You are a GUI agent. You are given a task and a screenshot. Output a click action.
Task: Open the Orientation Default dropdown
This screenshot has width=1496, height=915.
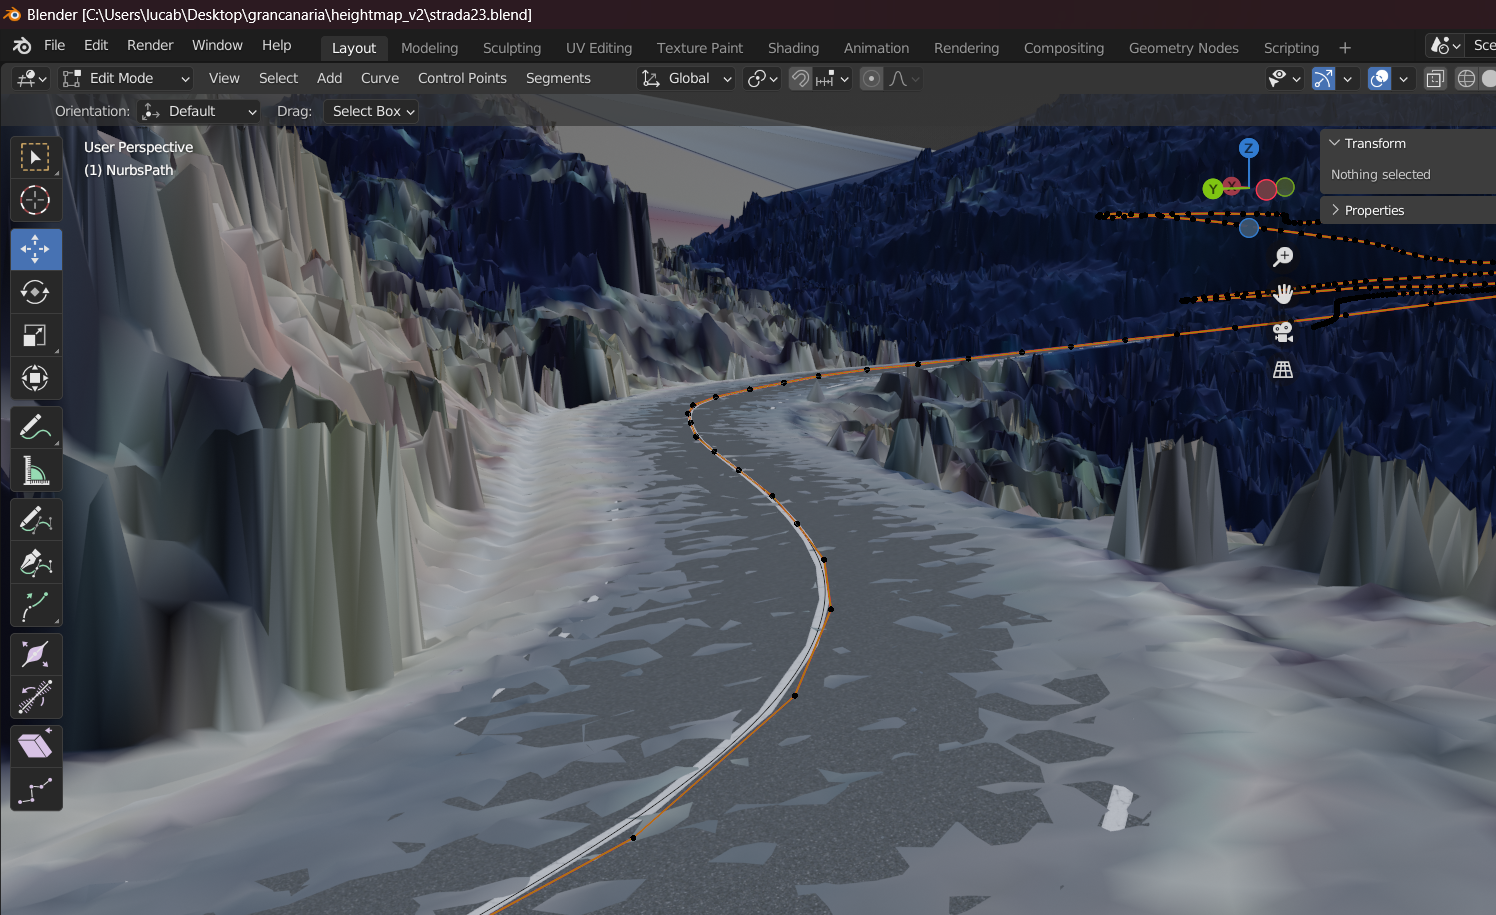198,112
